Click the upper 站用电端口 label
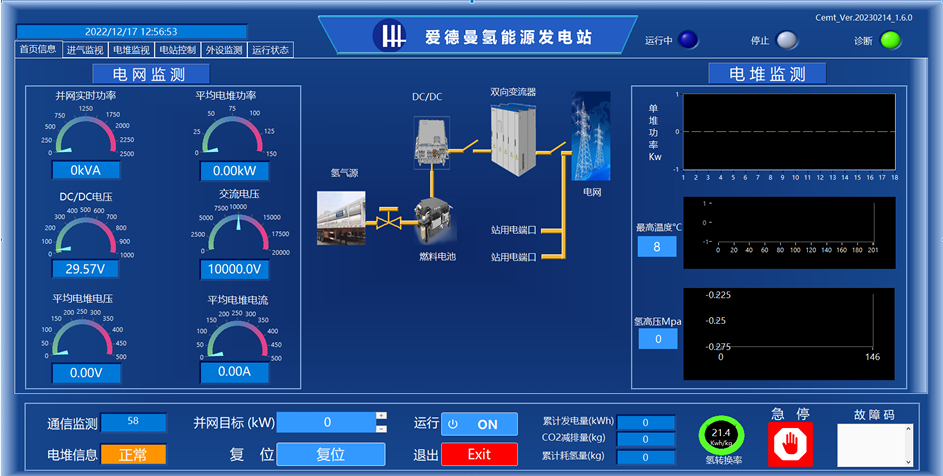 [x=514, y=230]
